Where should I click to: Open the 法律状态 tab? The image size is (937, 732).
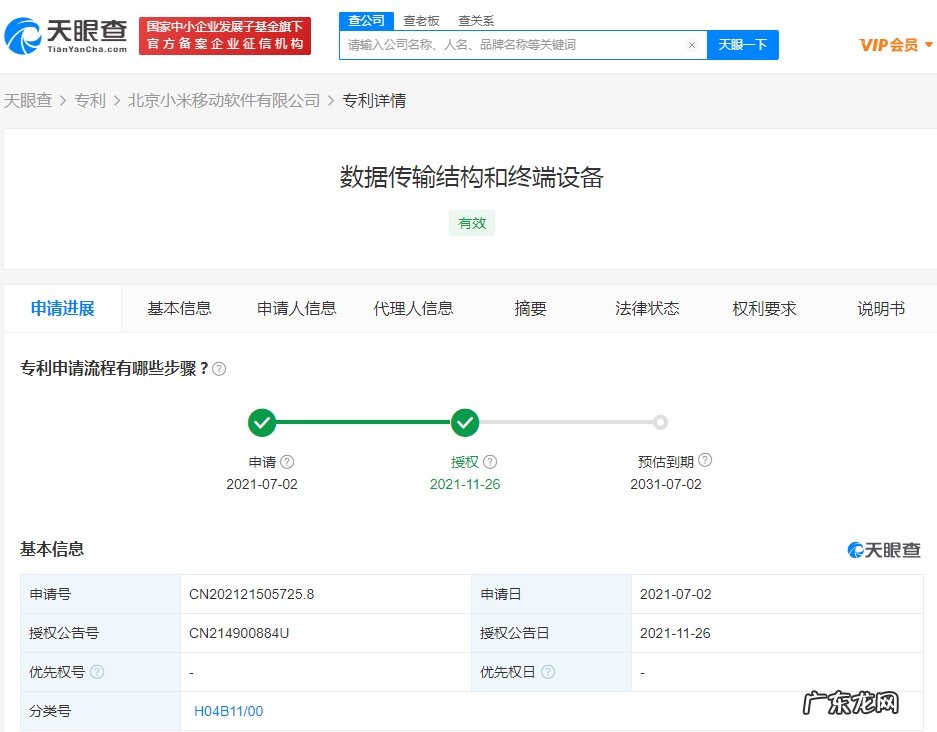647,309
